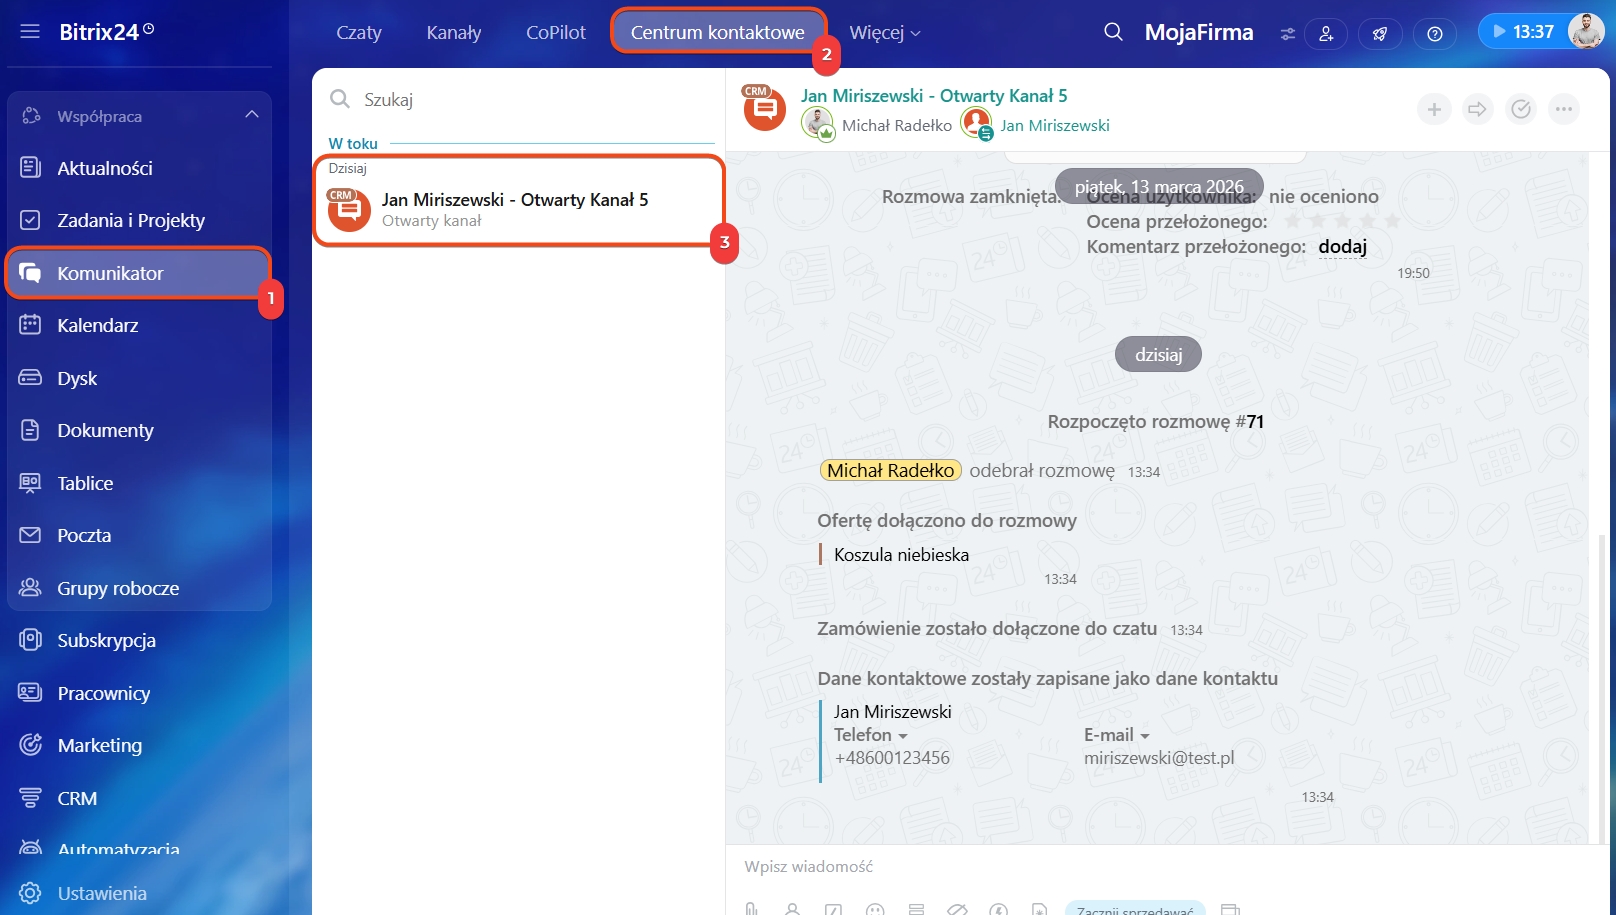Click the plus icon in the chat header

[x=1434, y=109]
